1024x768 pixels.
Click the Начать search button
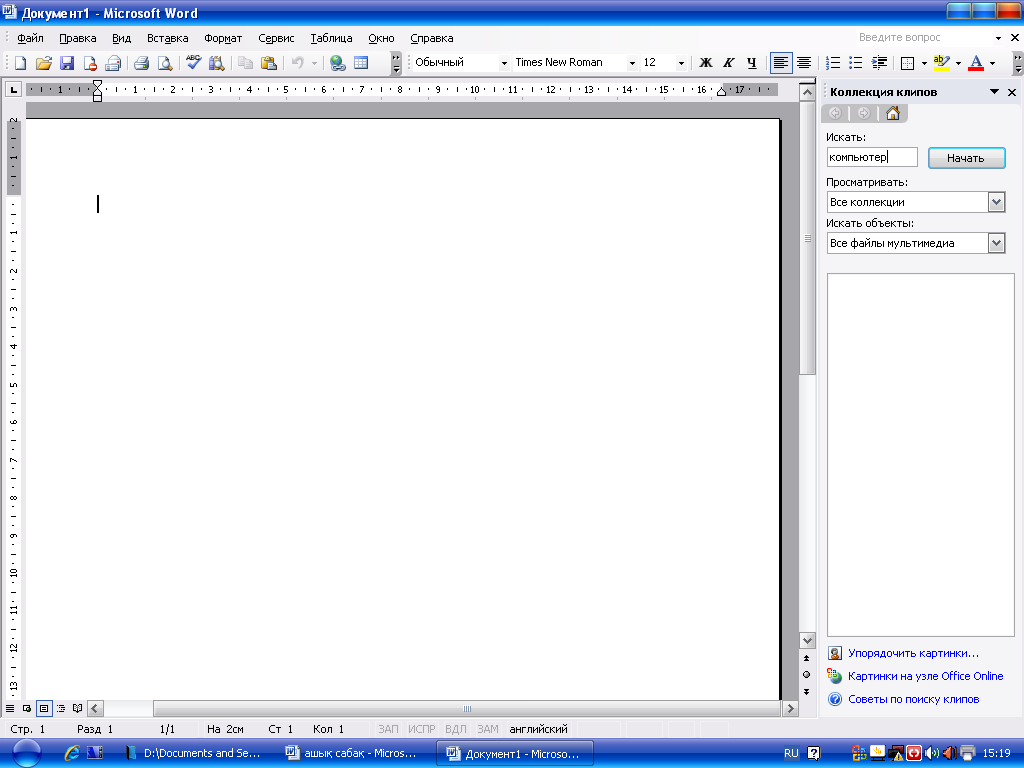click(x=967, y=158)
